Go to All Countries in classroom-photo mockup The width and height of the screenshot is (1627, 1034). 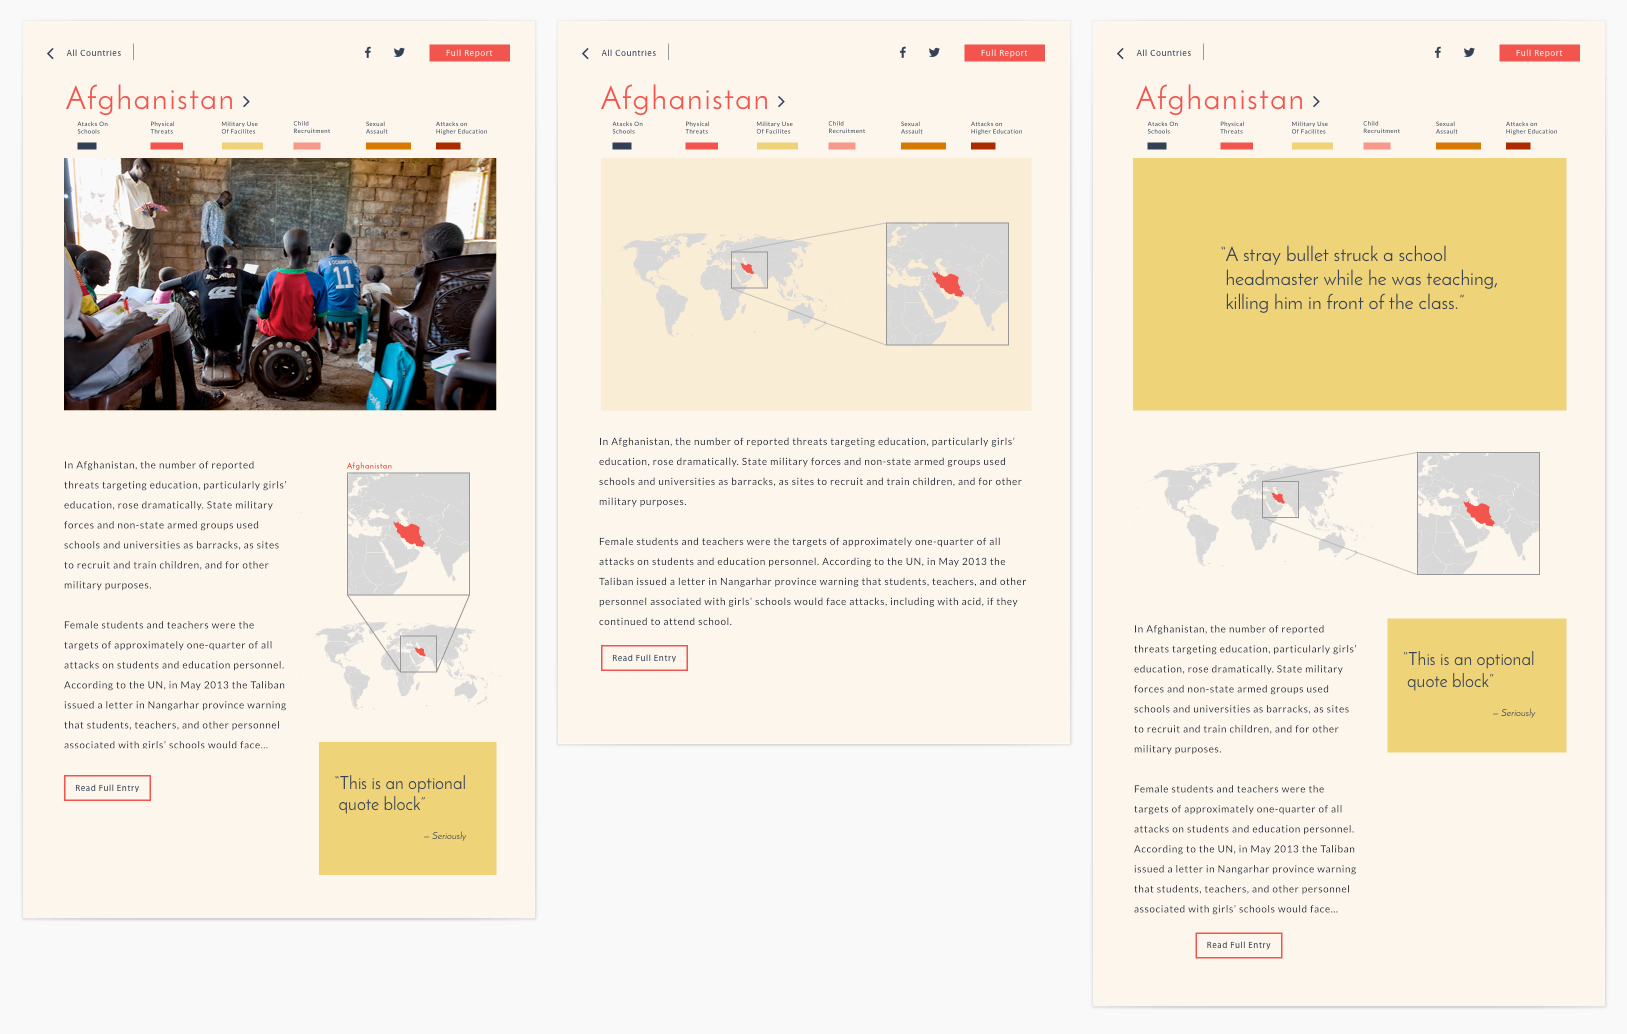point(94,53)
